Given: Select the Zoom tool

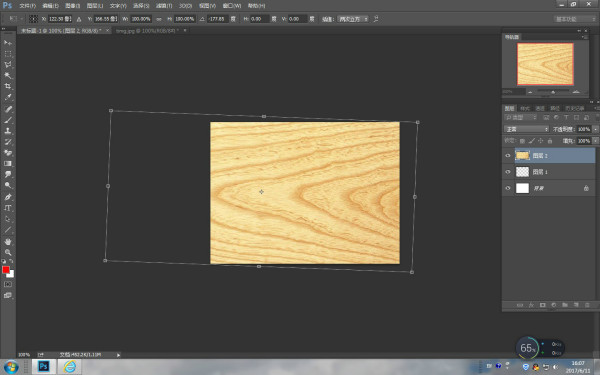Looking at the screenshot, I should (x=8, y=253).
